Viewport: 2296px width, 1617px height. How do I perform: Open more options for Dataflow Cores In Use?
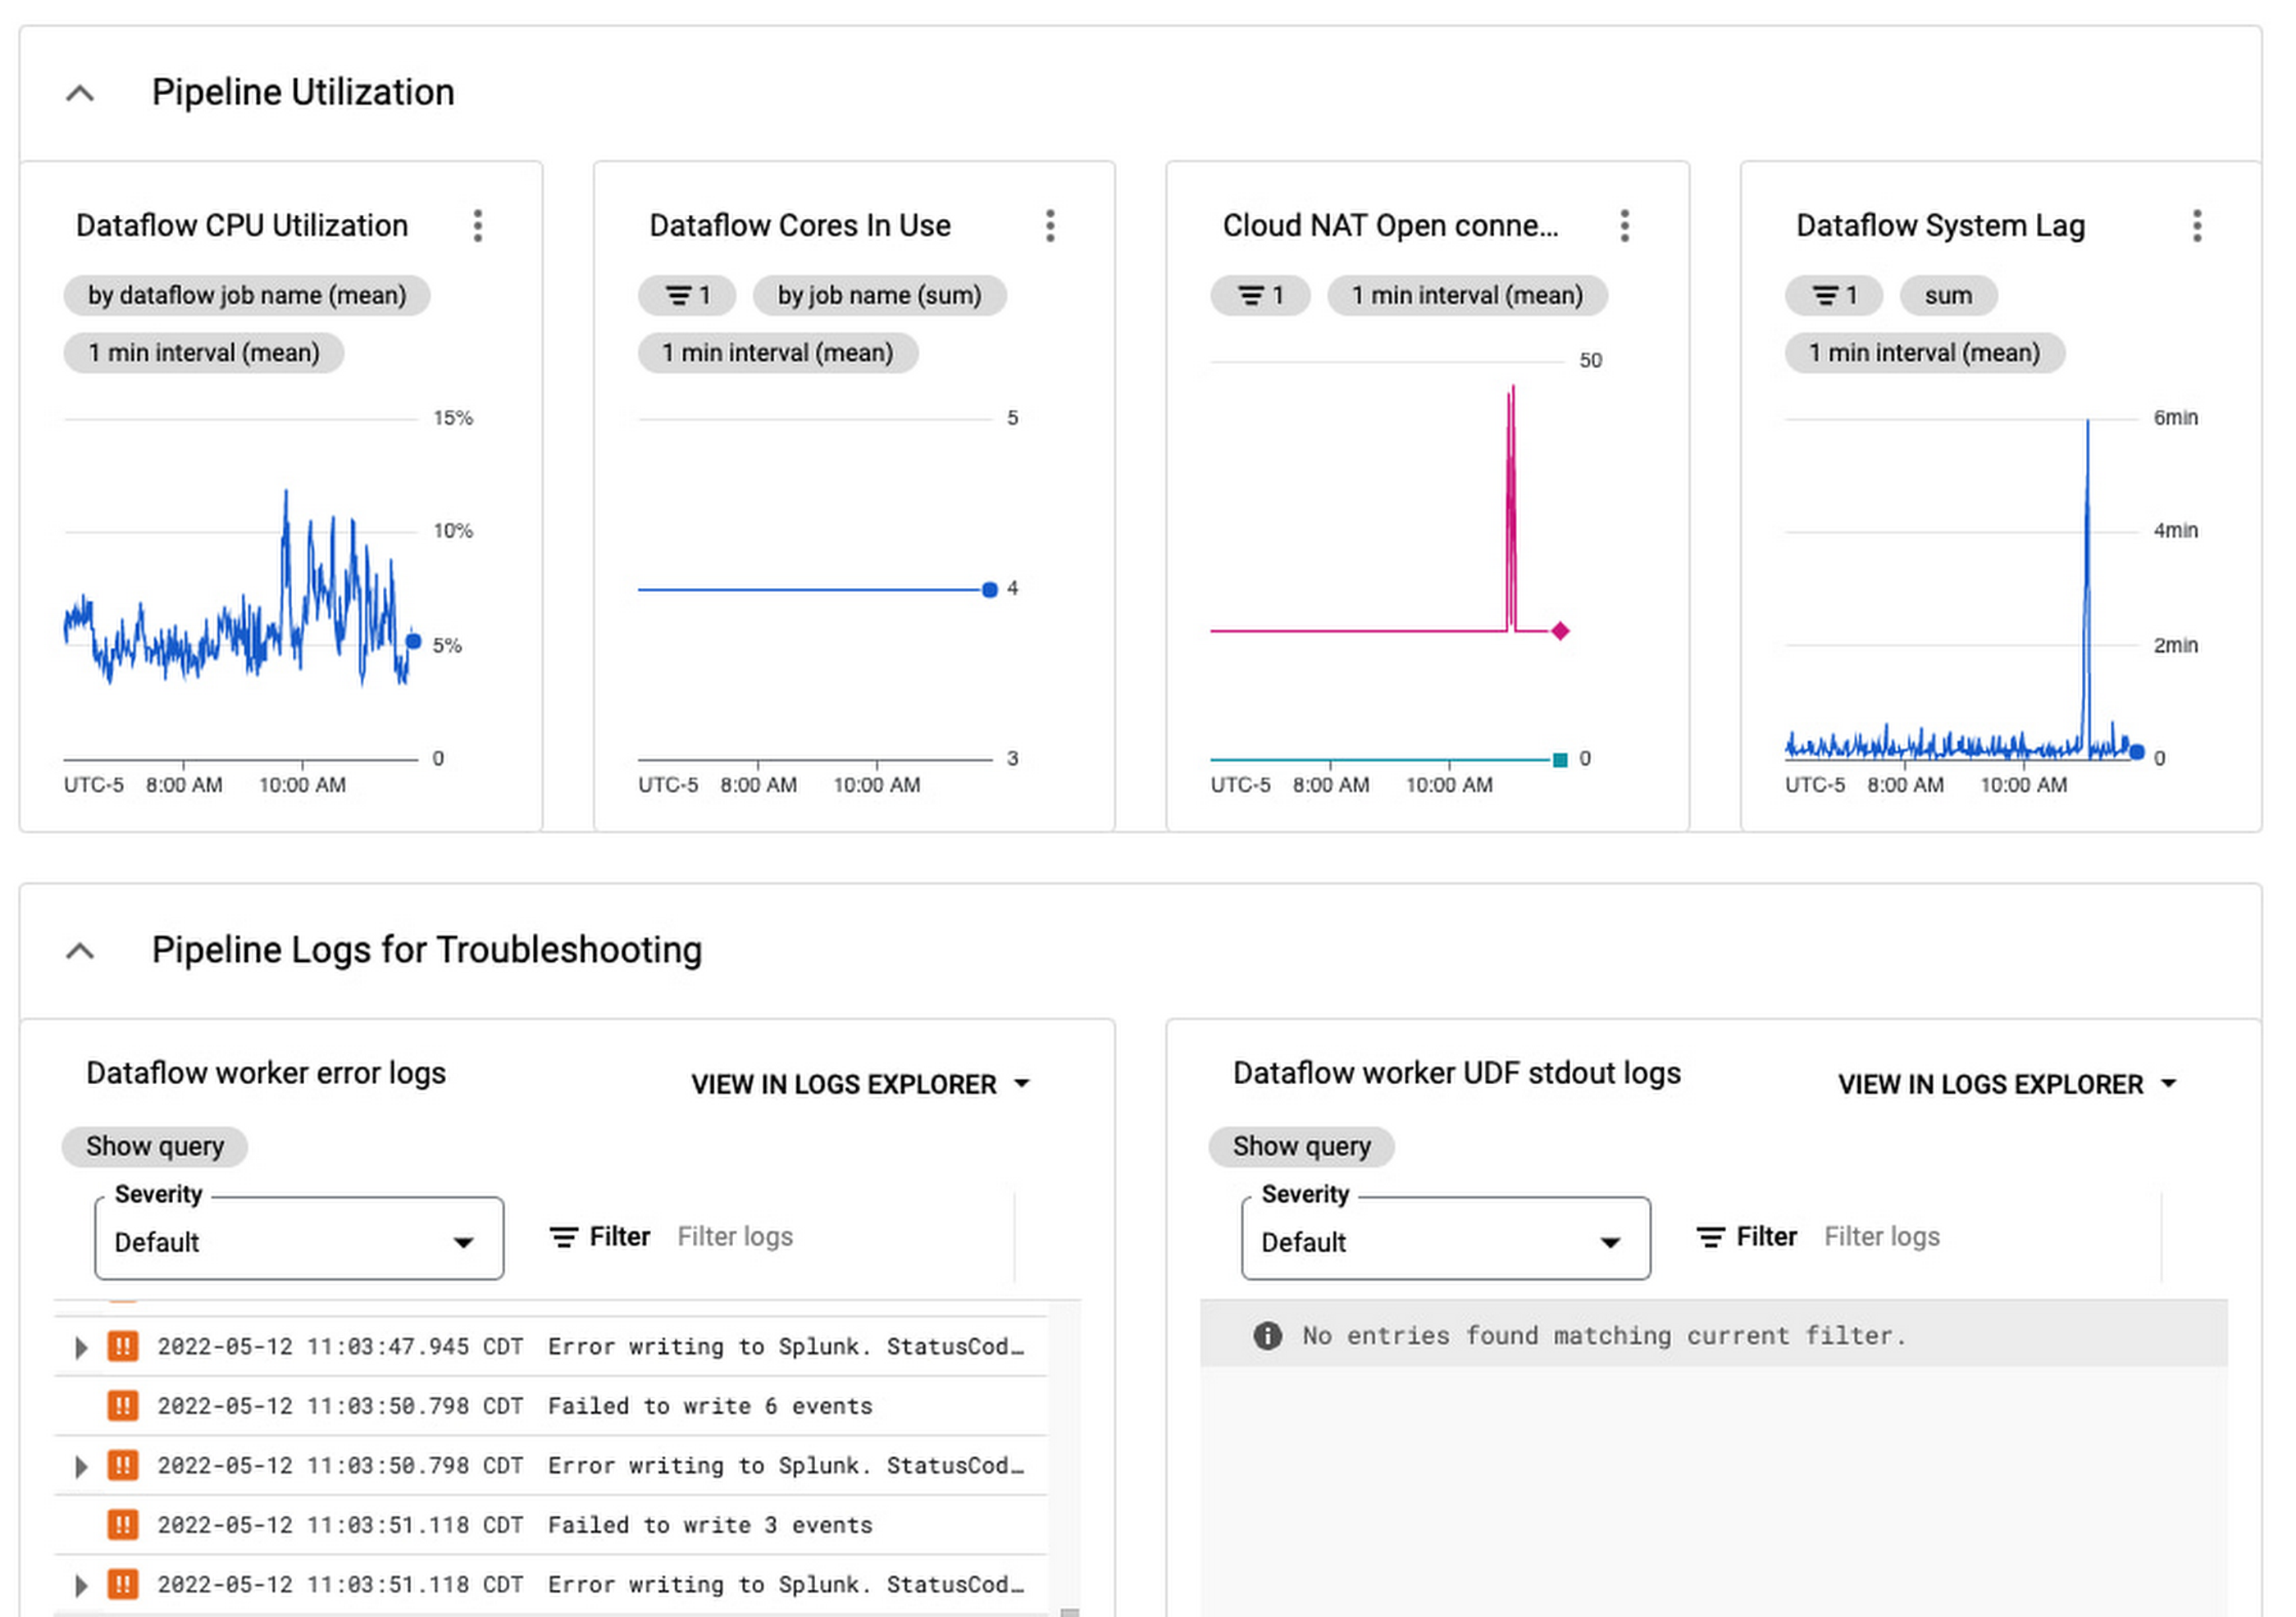click(1050, 226)
